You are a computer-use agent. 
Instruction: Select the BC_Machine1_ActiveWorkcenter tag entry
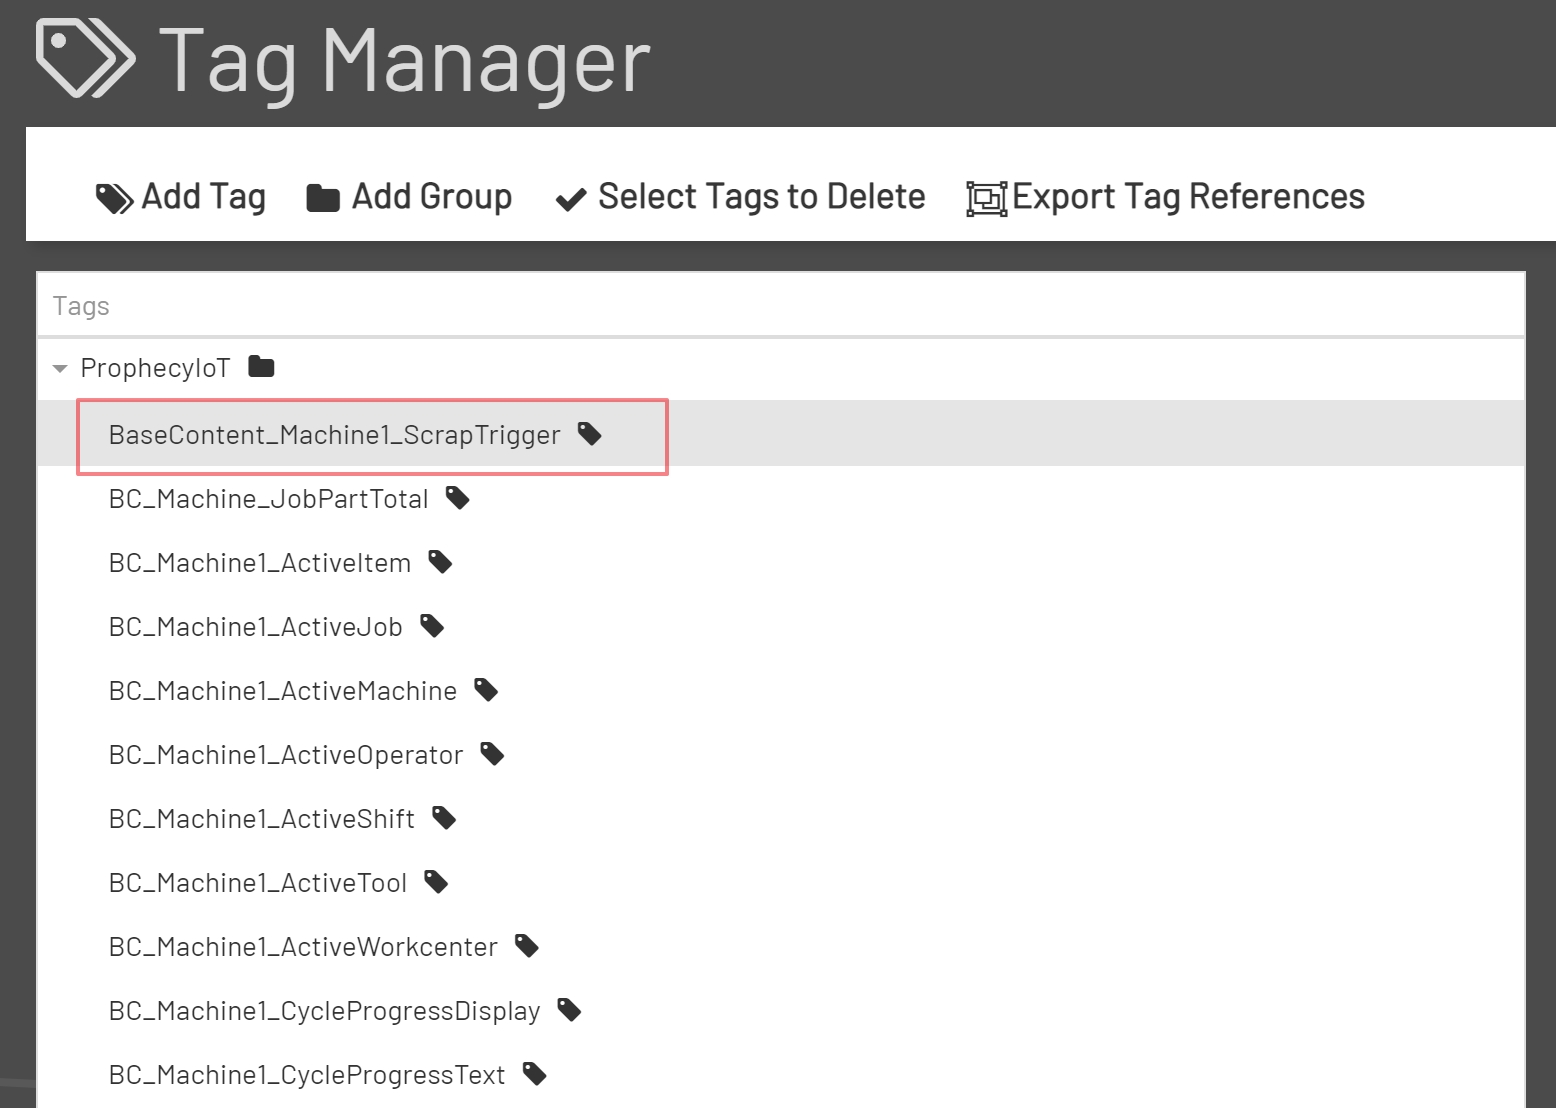tap(303, 945)
